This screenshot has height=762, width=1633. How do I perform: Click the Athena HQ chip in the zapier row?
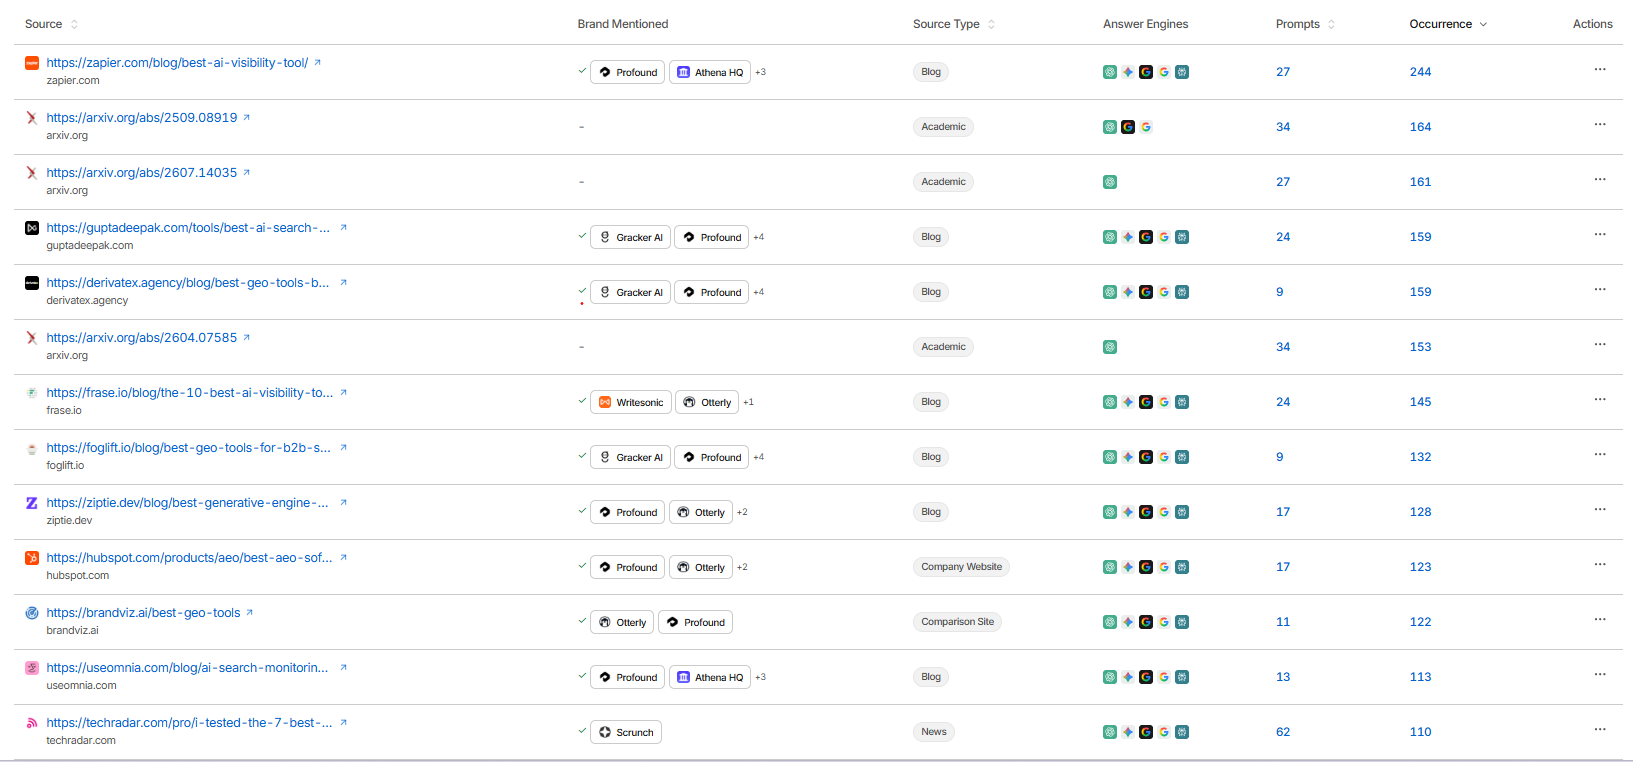710,72
